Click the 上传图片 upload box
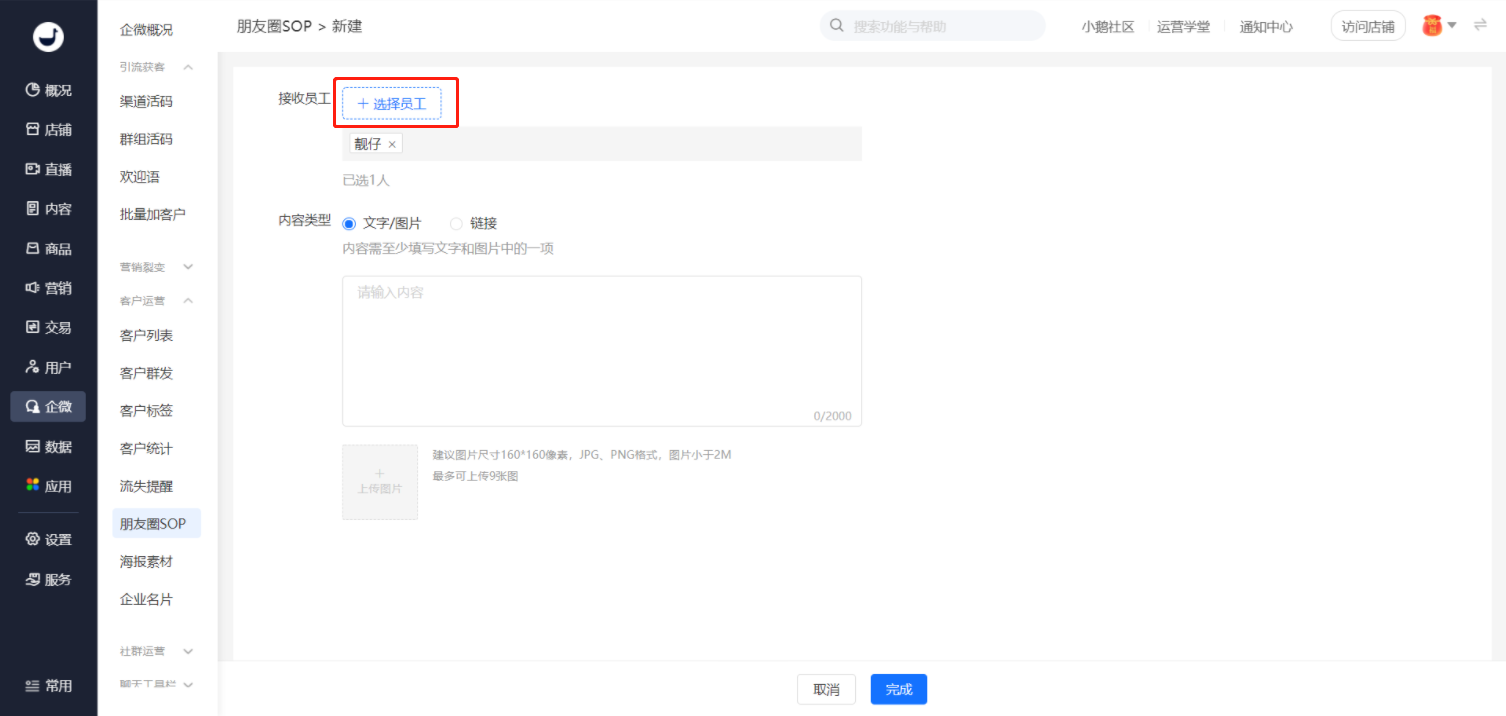Image resolution: width=1506 pixels, height=716 pixels. (x=380, y=482)
